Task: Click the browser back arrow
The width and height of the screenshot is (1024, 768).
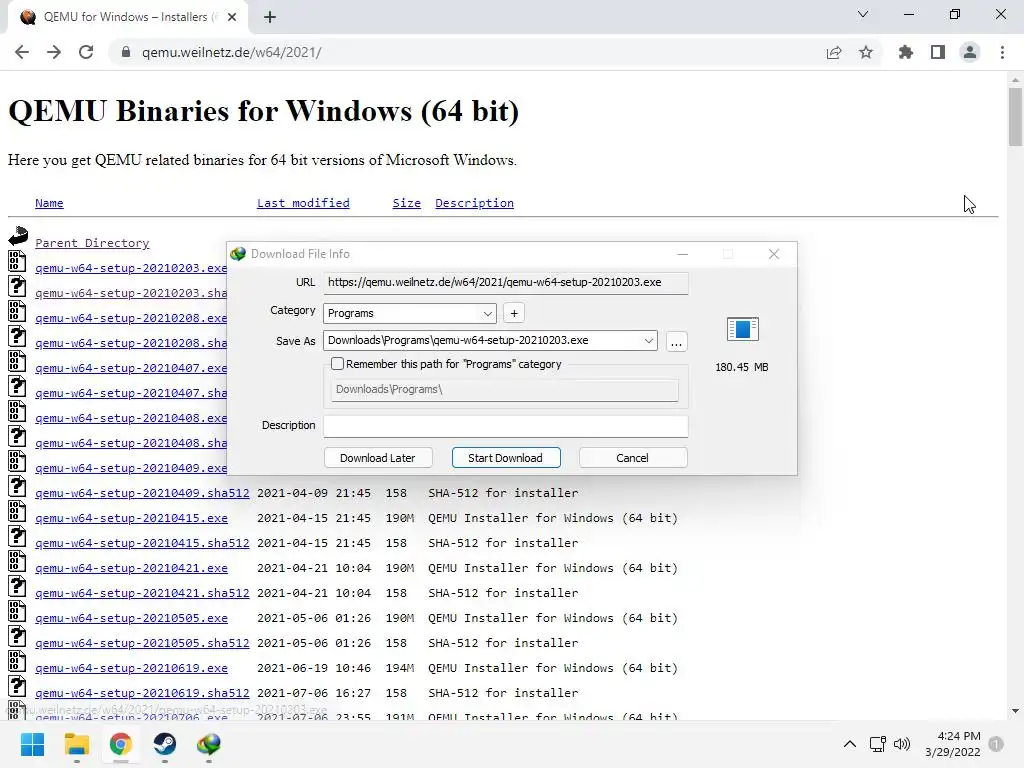Action: (22, 52)
